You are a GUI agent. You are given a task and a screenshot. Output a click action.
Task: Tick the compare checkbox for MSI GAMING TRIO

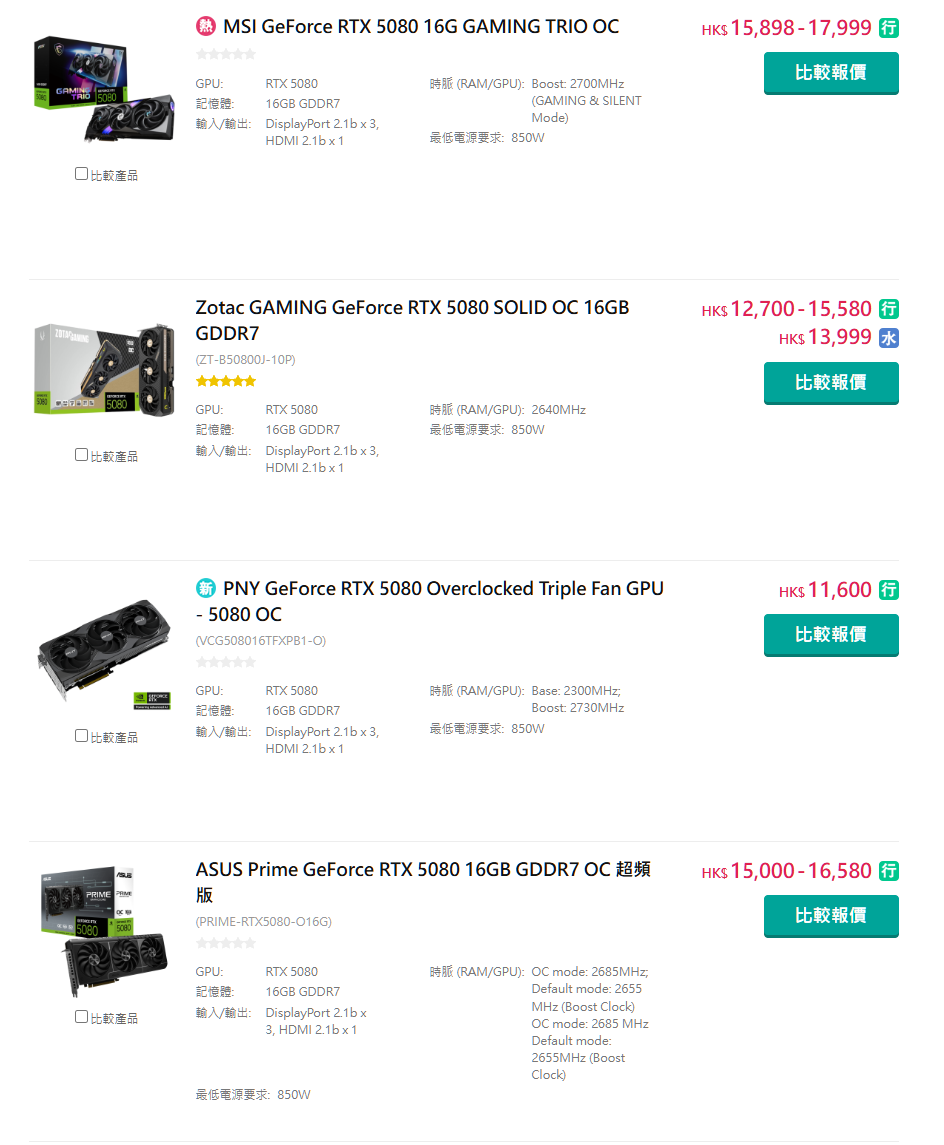[x=81, y=174]
